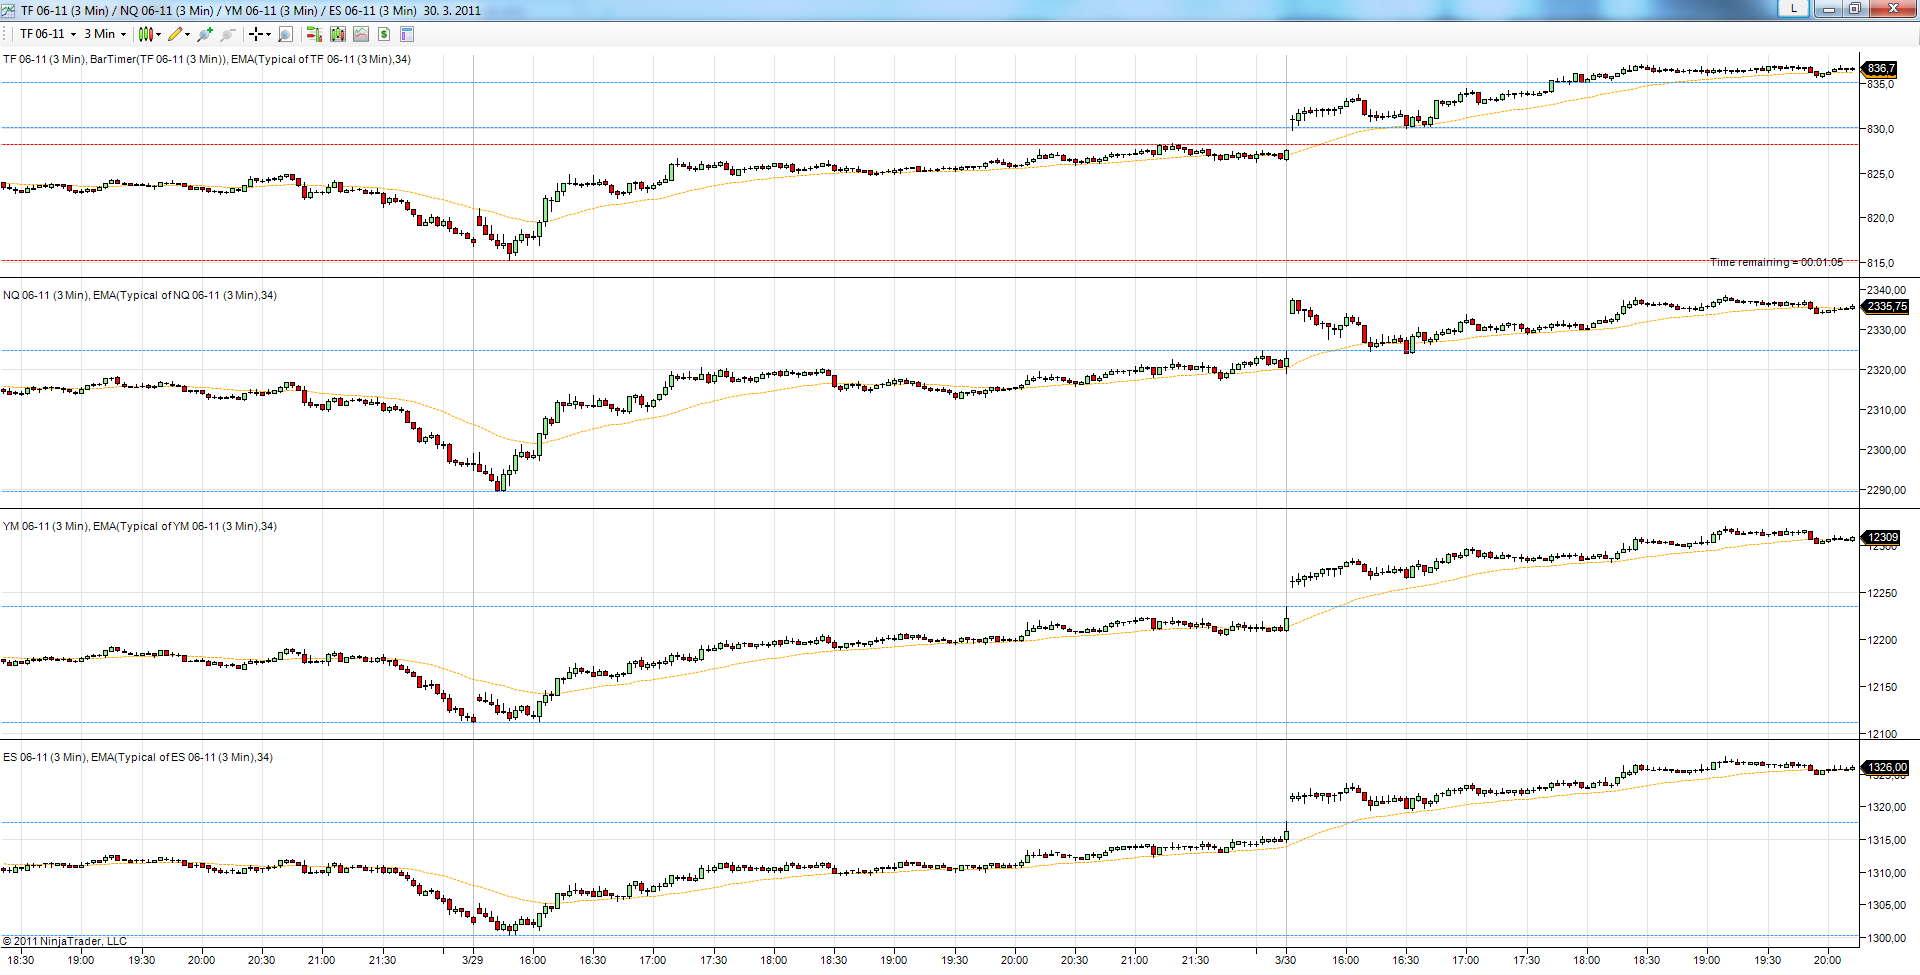Click the 830,0 price axis label

1880,129
